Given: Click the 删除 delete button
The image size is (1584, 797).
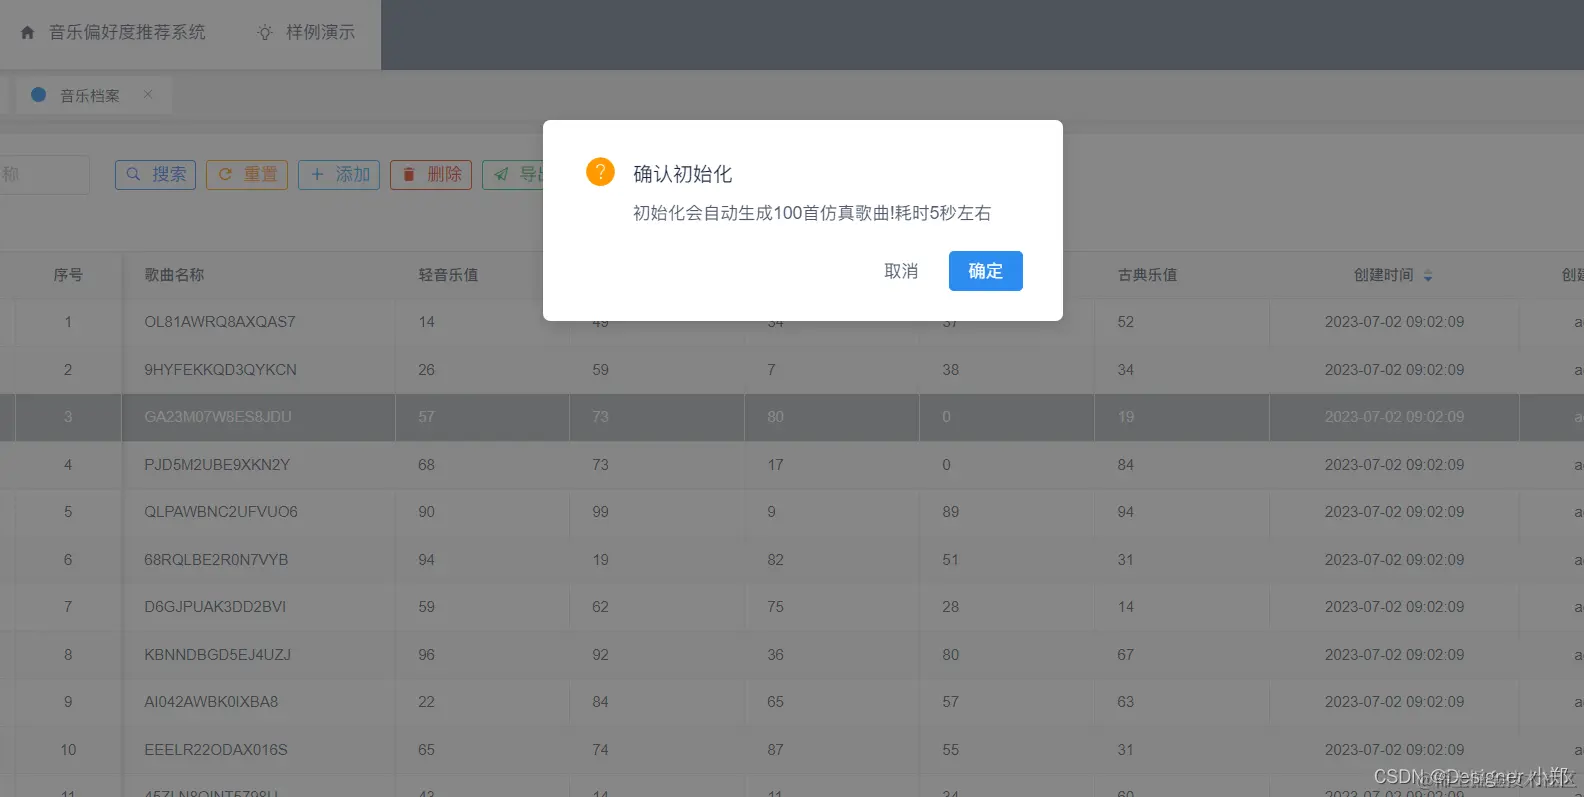Looking at the screenshot, I should (x=431, y=174).
